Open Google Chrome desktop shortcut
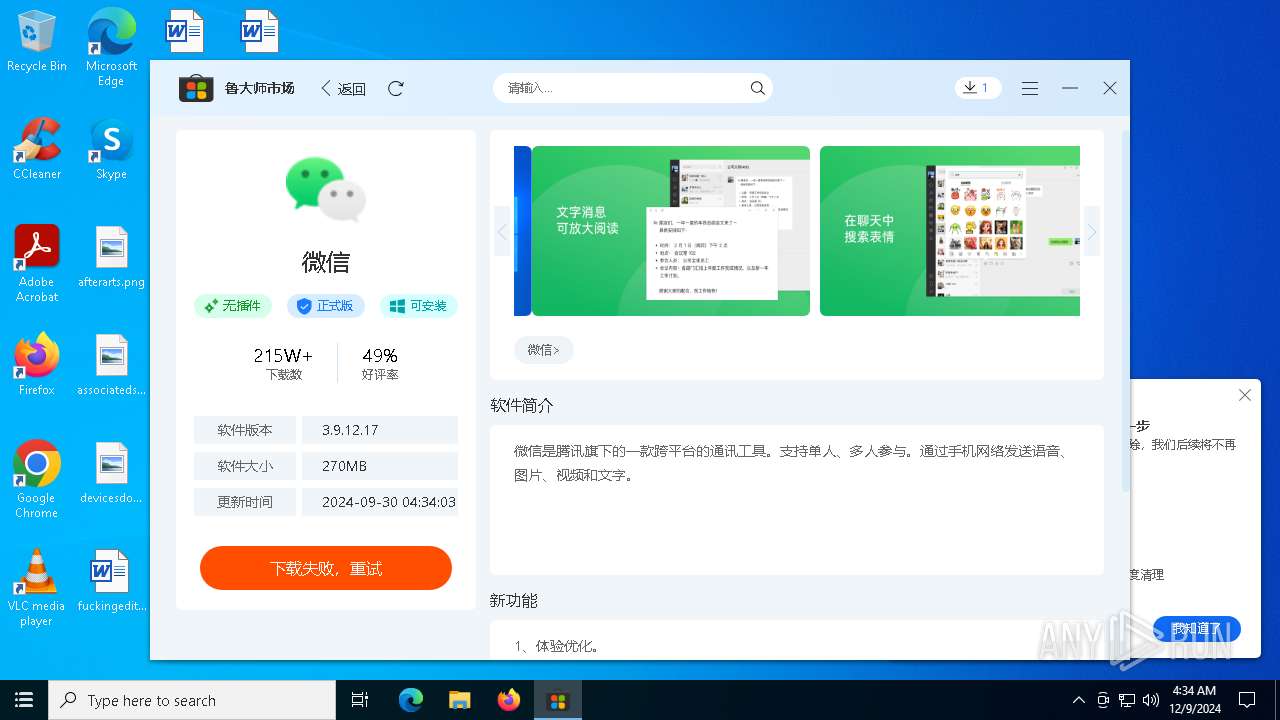Image resolution: width=1280 pixels, height=720 pixels. tap(37, 479)
